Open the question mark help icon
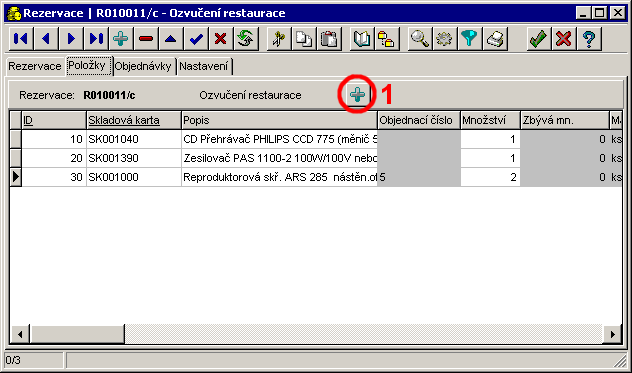Image resolution: width=632 pixels, height=373 pixels. (589, 39)
